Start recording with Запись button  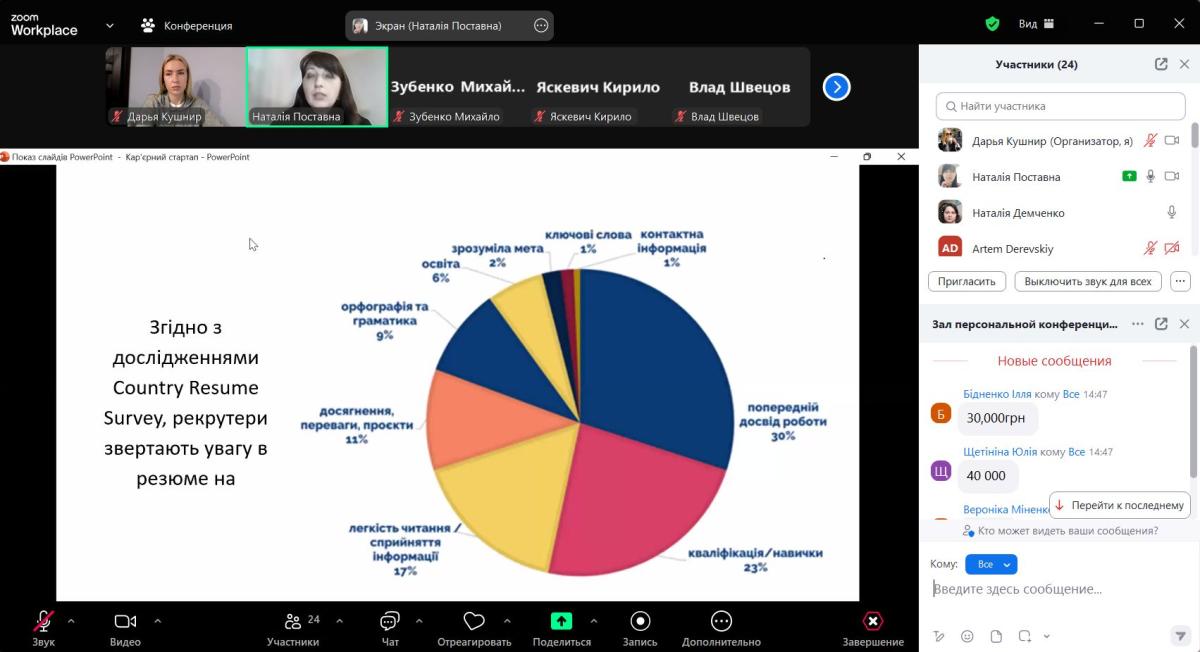tap(640, 629)
